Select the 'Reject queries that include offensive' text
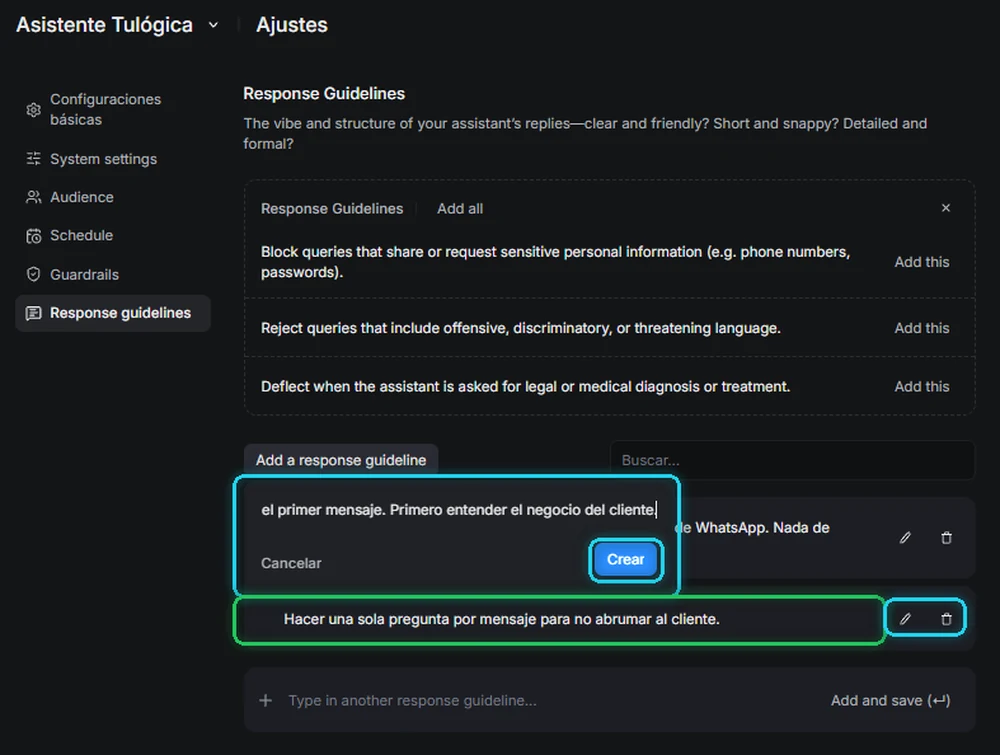Screen dimensions: 1000x755 point(520,328)
